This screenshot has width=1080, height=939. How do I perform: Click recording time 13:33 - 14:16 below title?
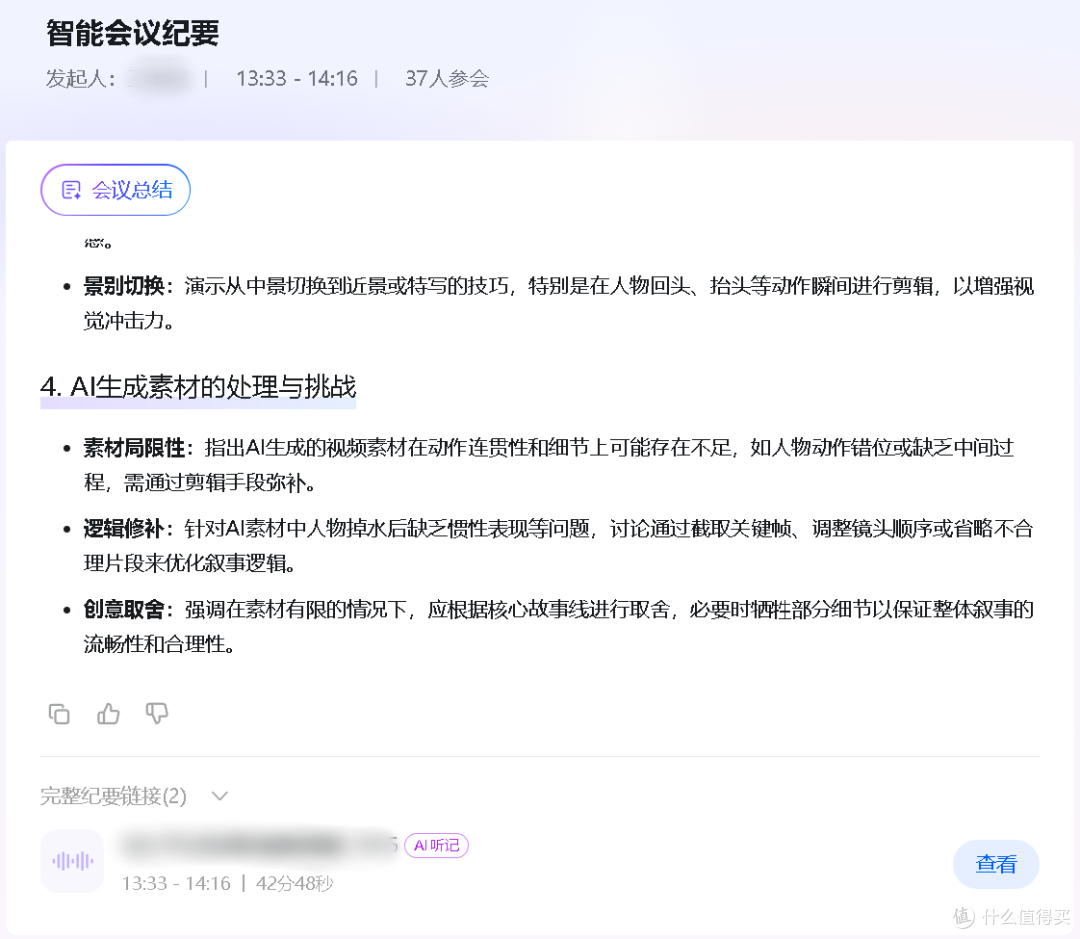click(176, 883)
